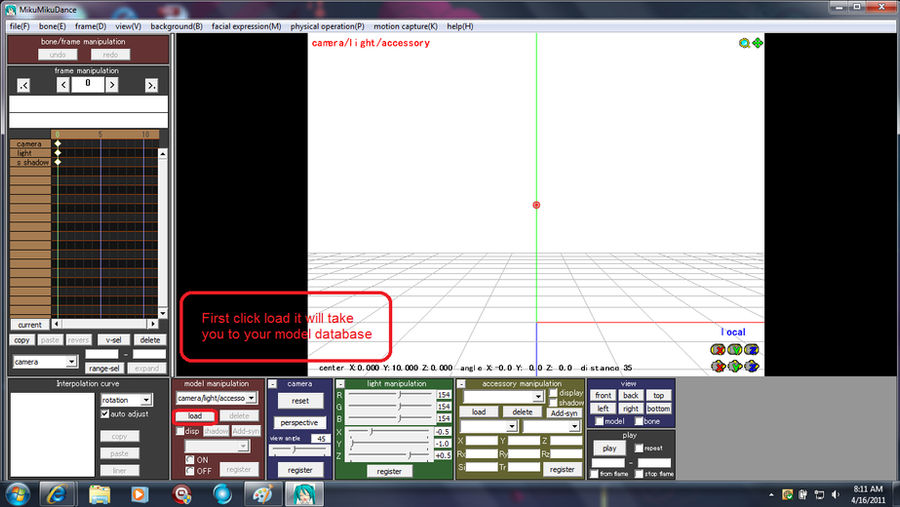Screen dimensions: 900x507
Task: Jump to last frame with '>.' button
Action: [151, 86]
